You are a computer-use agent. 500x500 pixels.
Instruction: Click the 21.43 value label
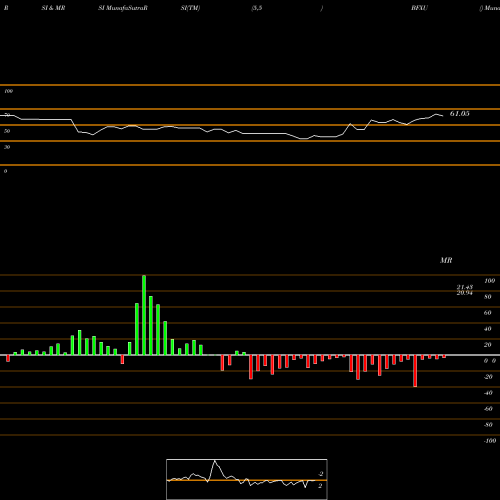point(465,287)
